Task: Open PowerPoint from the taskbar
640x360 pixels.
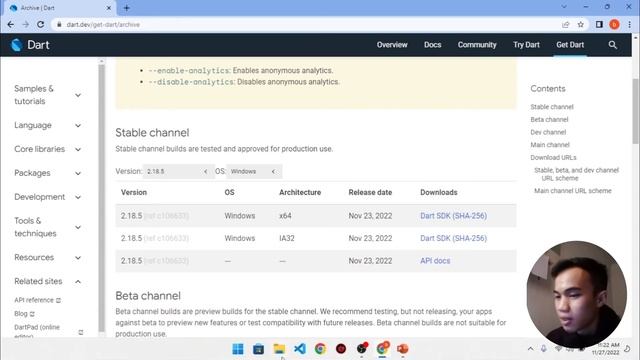Action: (402, 349)
